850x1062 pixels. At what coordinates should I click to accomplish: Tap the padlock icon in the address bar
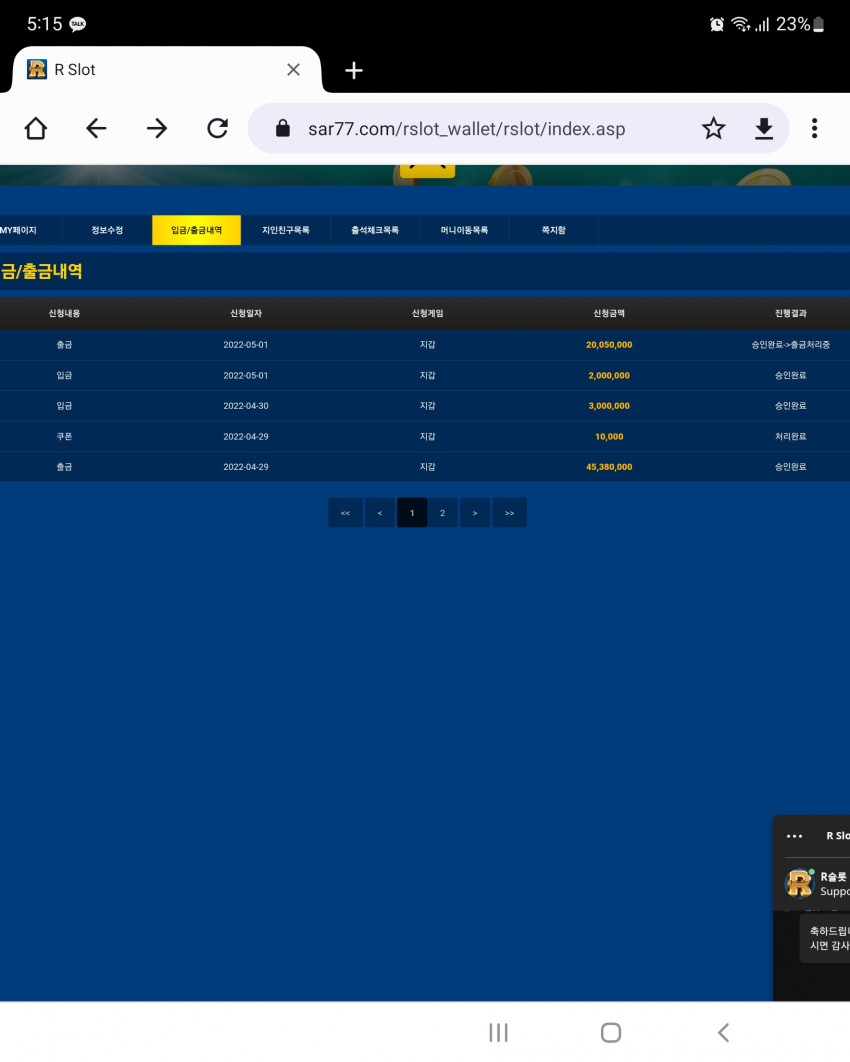(x=283, y=128)
